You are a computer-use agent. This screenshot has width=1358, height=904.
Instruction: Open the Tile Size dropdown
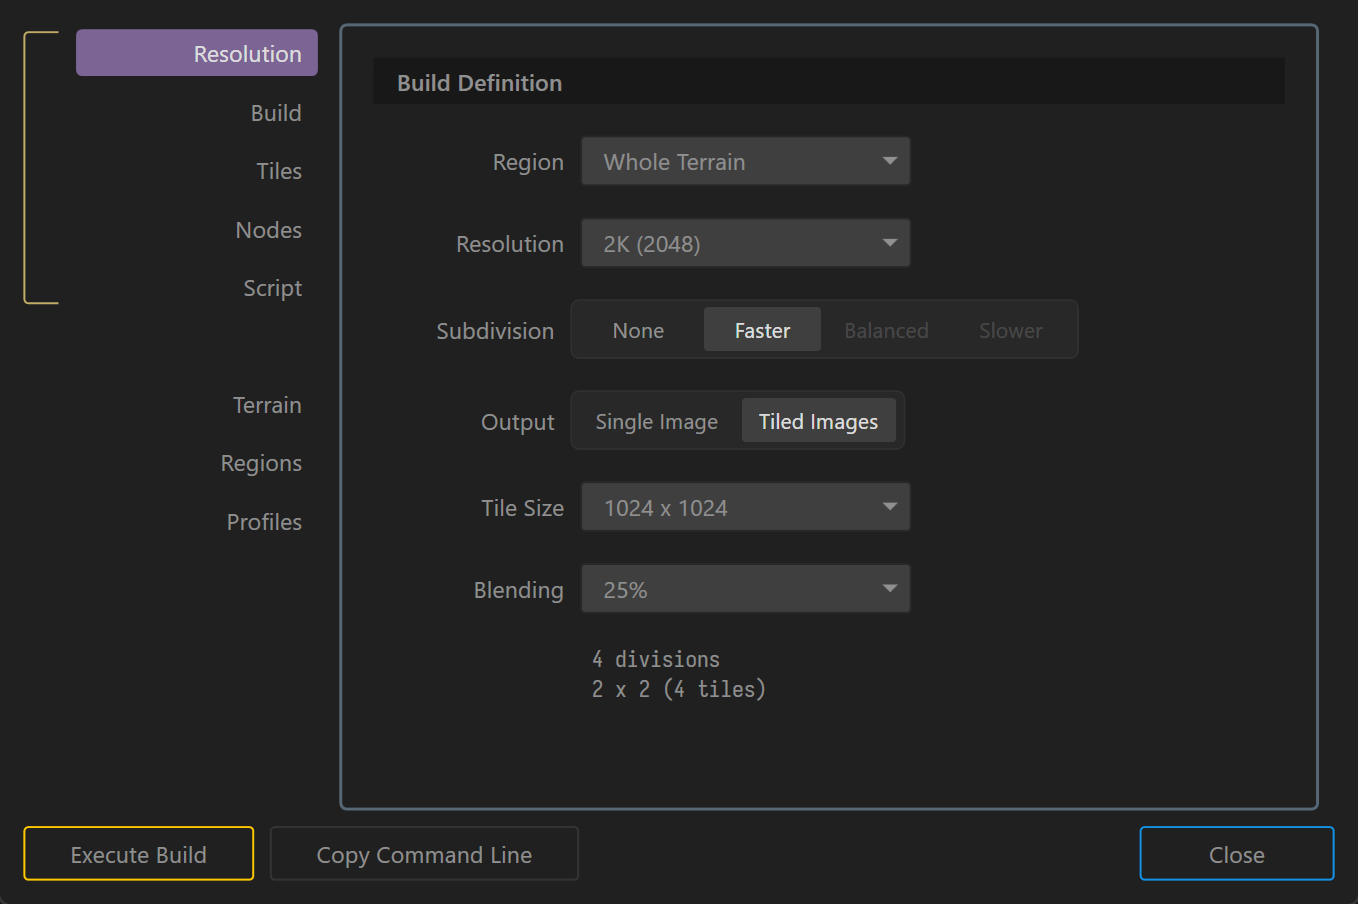point(745,508)
